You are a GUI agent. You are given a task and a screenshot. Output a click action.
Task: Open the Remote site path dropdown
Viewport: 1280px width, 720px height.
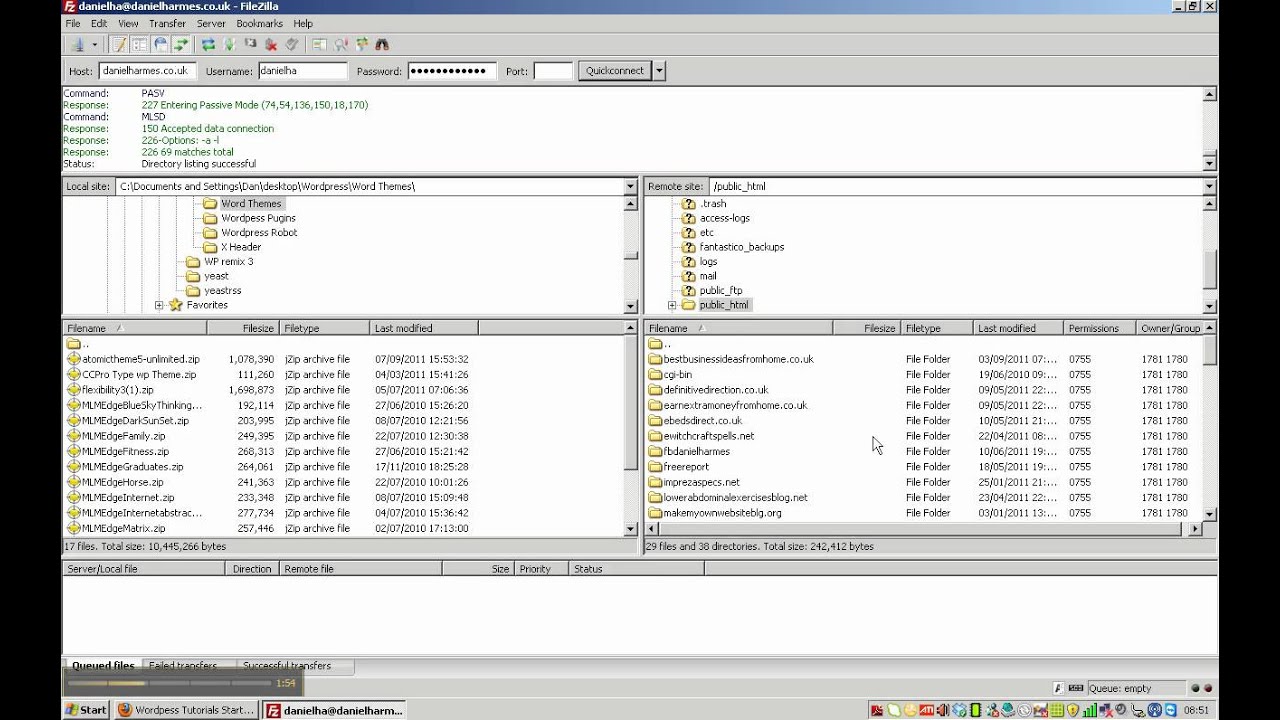click(x=1209, y=186)
